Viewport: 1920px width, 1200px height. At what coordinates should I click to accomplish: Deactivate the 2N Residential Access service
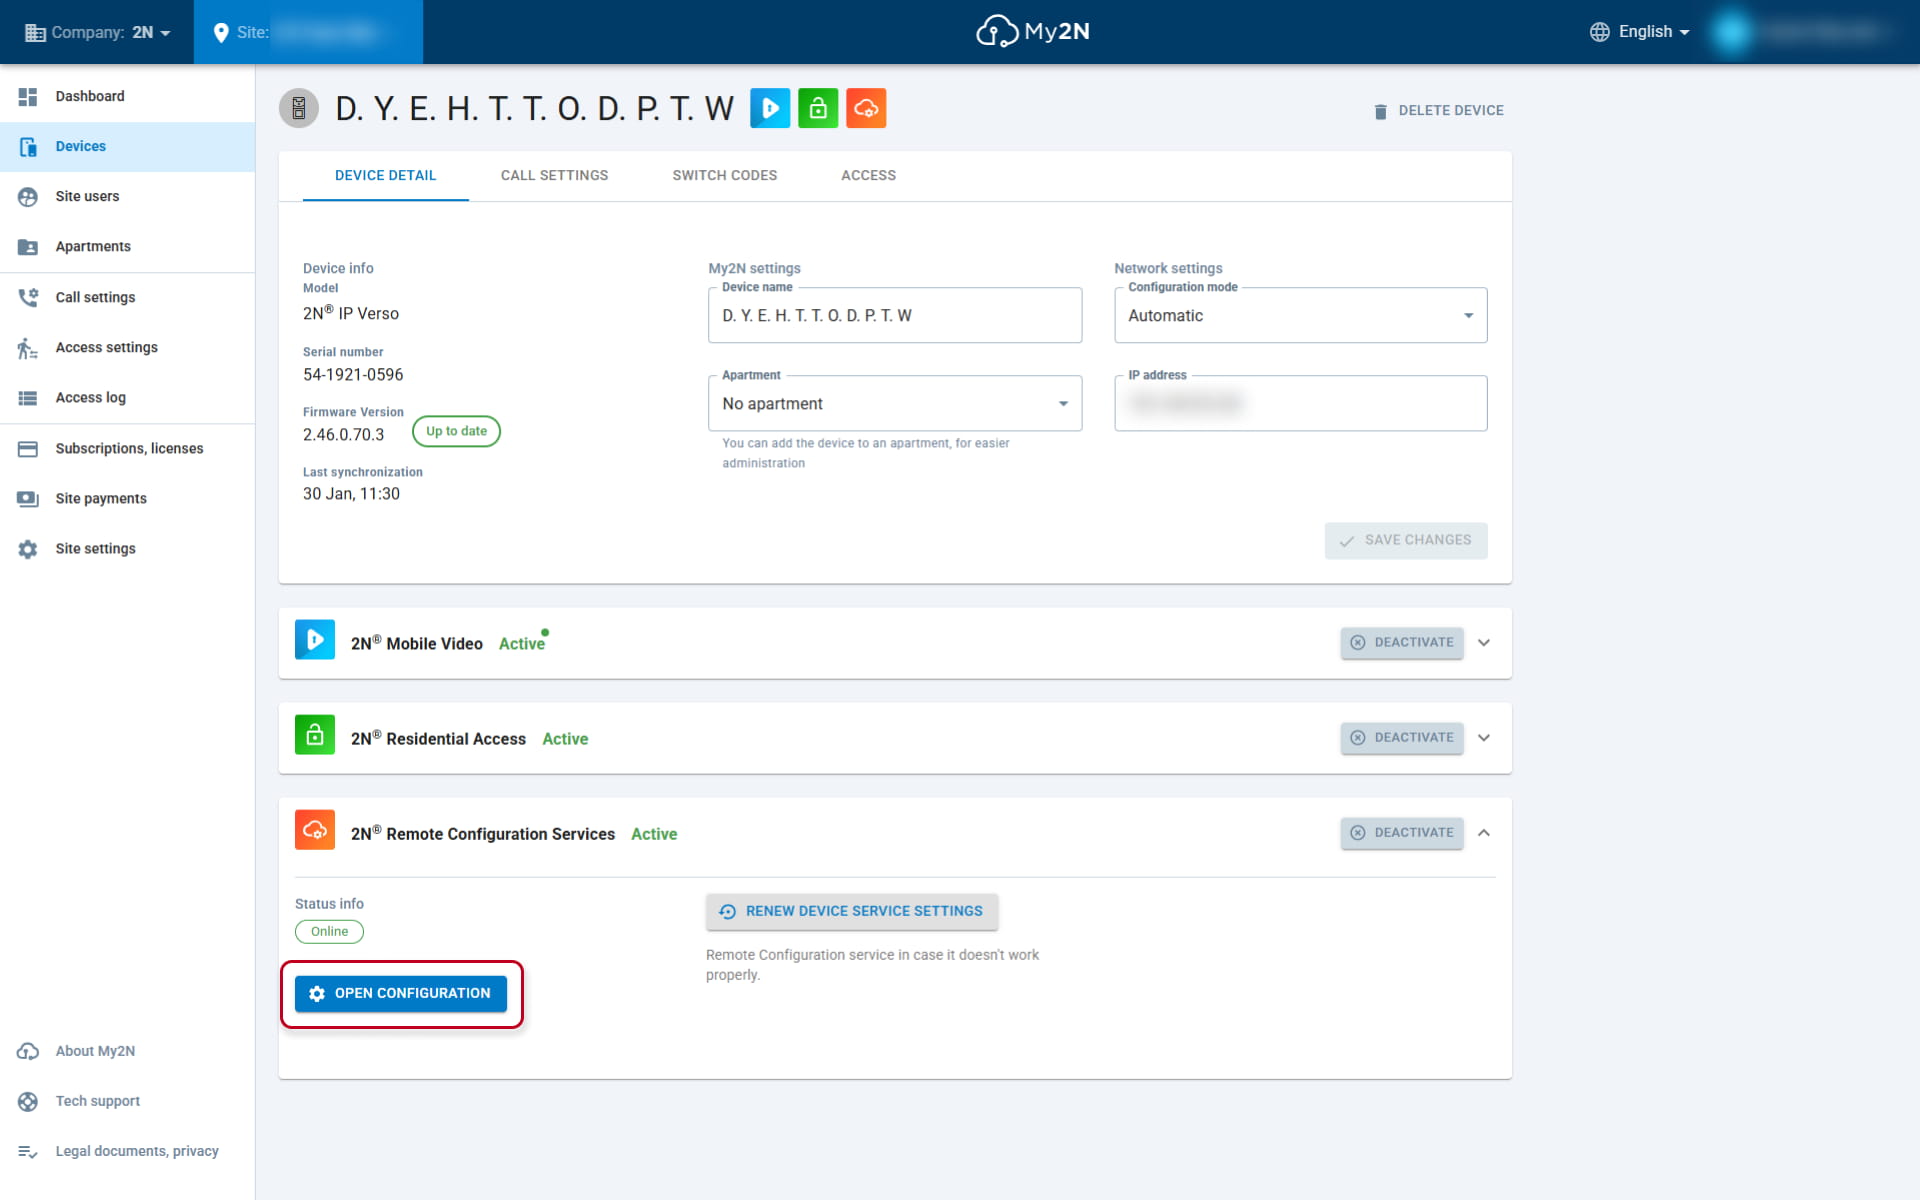(x=1402, y=738)
